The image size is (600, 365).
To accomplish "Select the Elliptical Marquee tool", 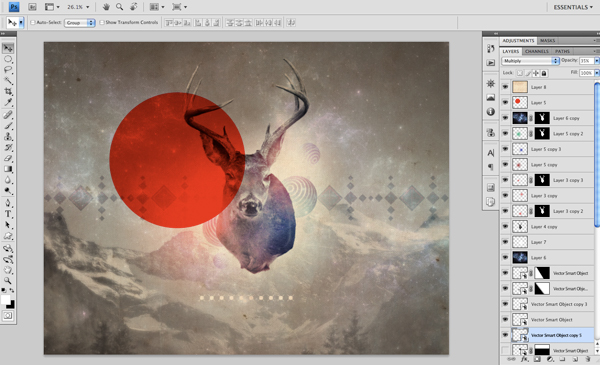I will (8, 59).
